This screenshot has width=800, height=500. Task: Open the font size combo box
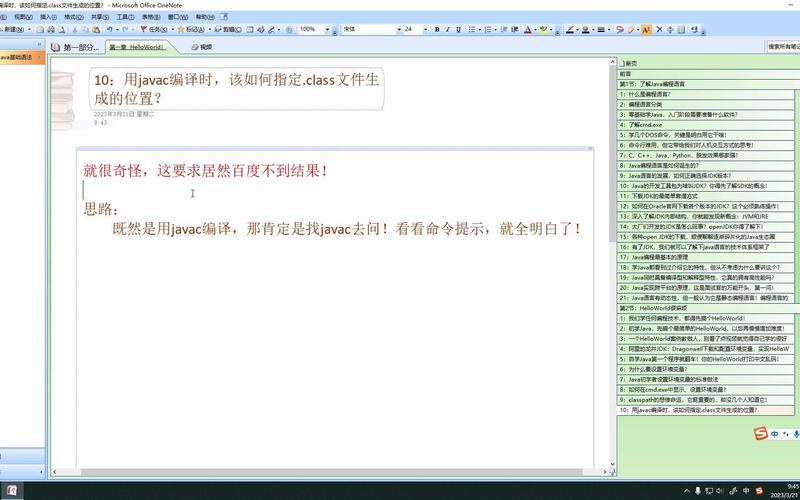tap(416, 30)
